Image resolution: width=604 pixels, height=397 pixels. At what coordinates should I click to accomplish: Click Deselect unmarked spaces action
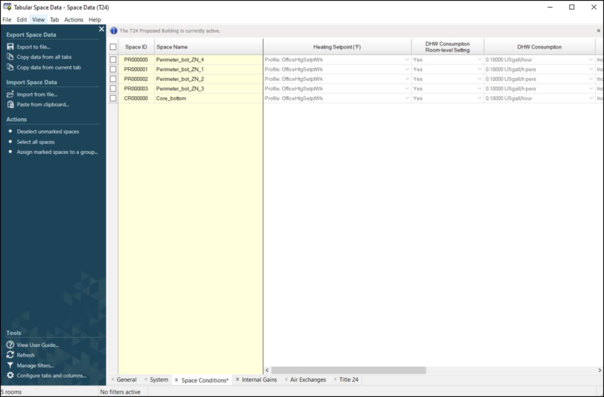point(48,132)
